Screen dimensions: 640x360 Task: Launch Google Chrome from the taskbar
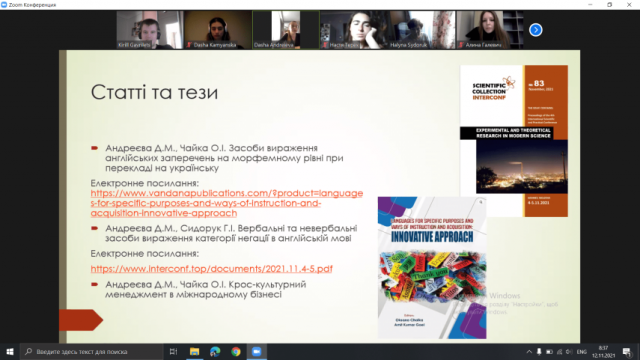tap(236, 351)
